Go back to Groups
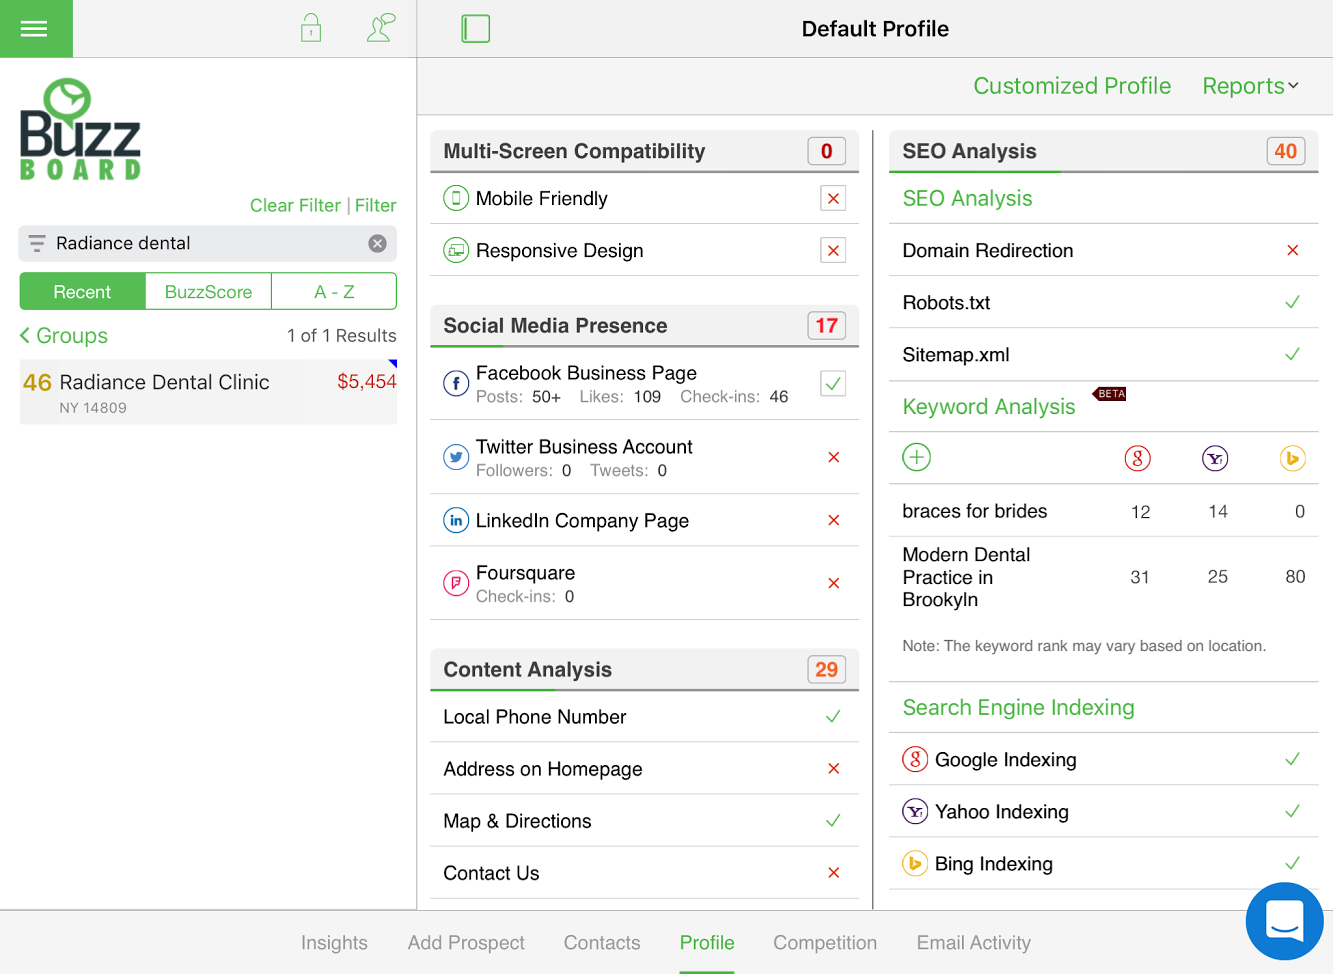1333x974 pixels. (x=64, y=336)
